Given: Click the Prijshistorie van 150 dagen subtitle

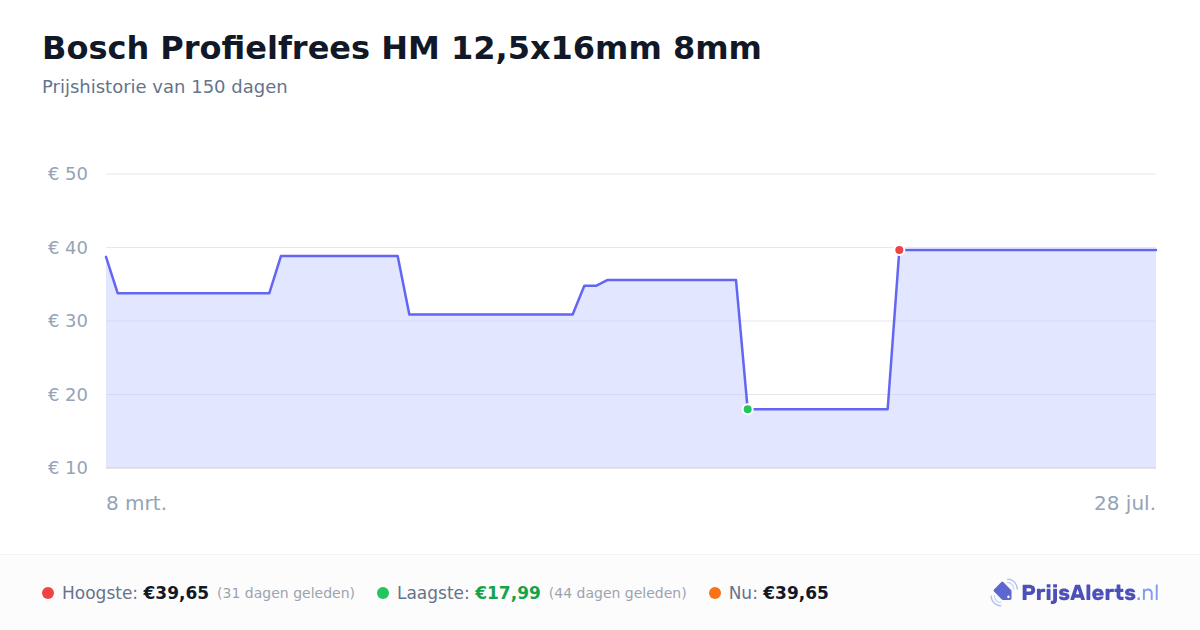Looking at the screenshot, I should (165, 87).
